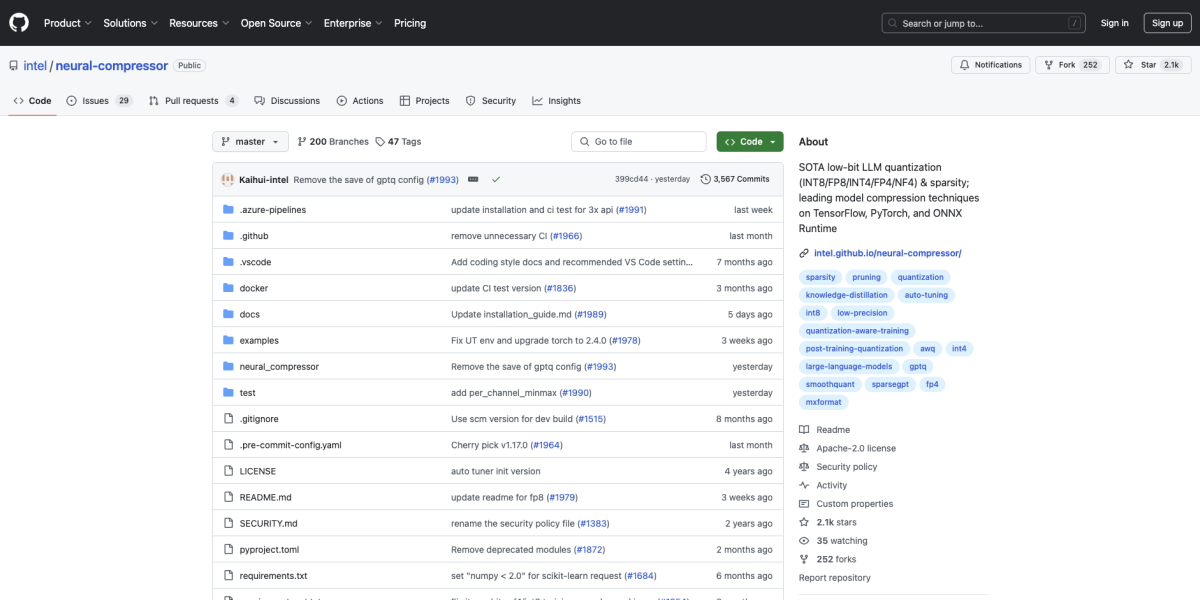Click the Kaihui-intel avatar thumbnail

pyautogui.click(x=228, y=179)
